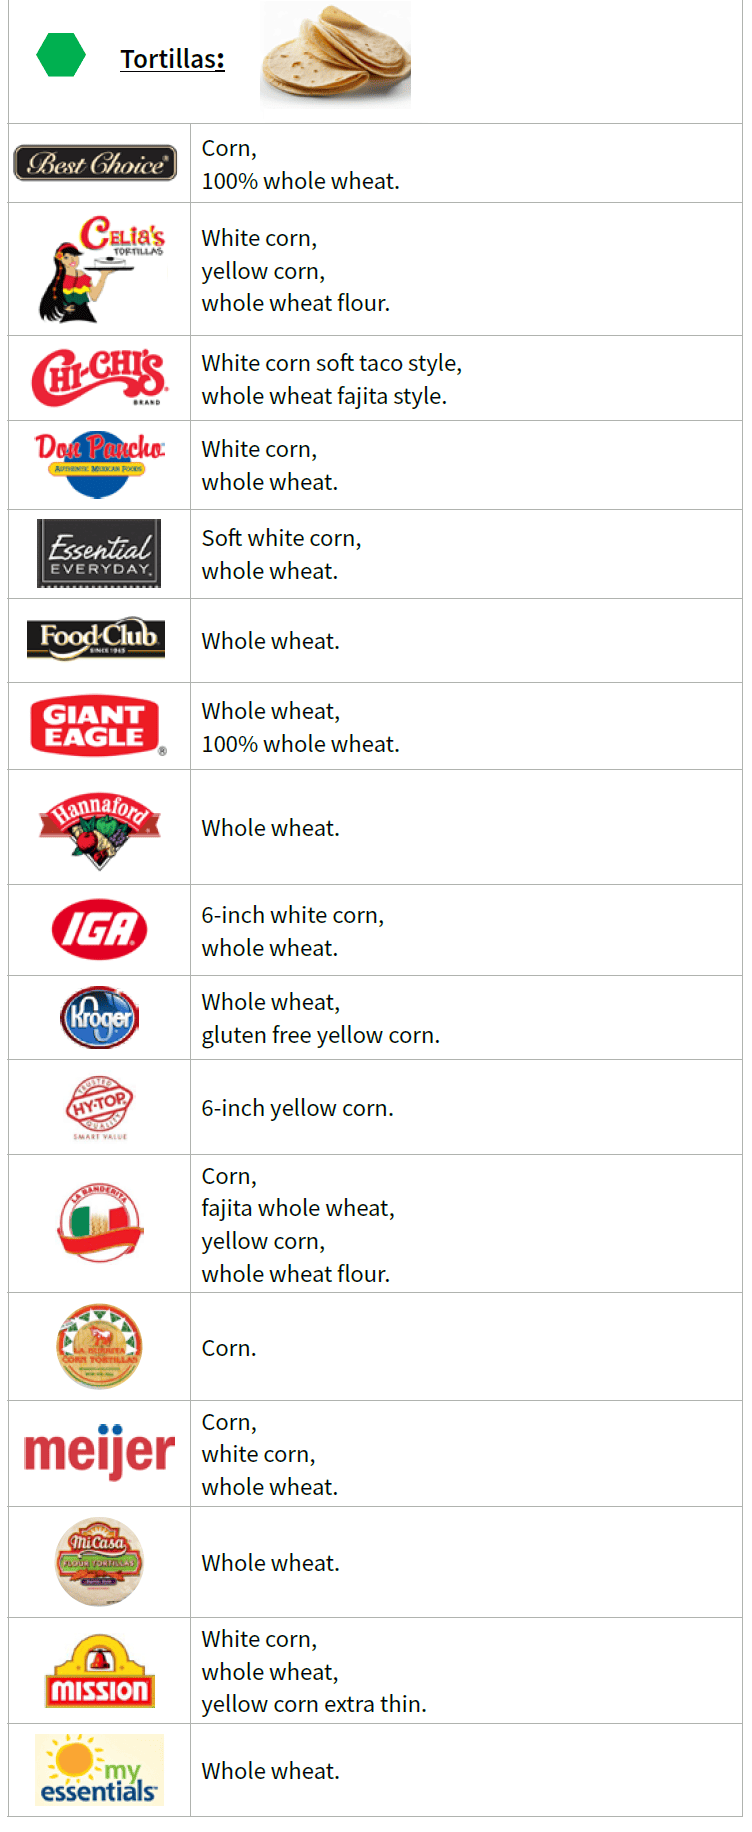Open the underlined Tortillas heading link
This screenshot has width=752, height=1832.
click(172, 59)
